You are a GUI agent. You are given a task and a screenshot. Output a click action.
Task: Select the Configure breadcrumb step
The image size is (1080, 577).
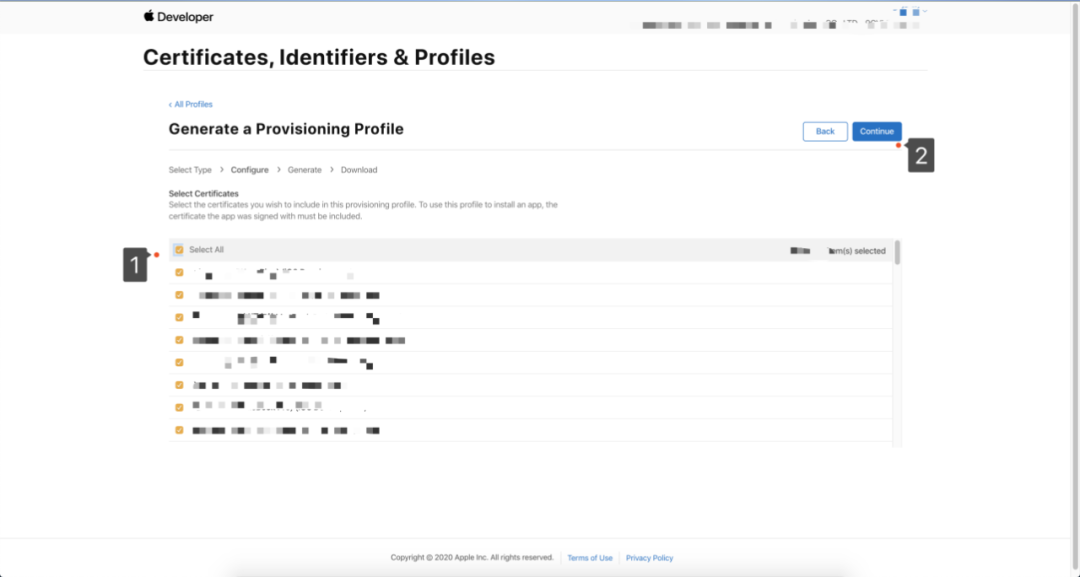(250, 170)
